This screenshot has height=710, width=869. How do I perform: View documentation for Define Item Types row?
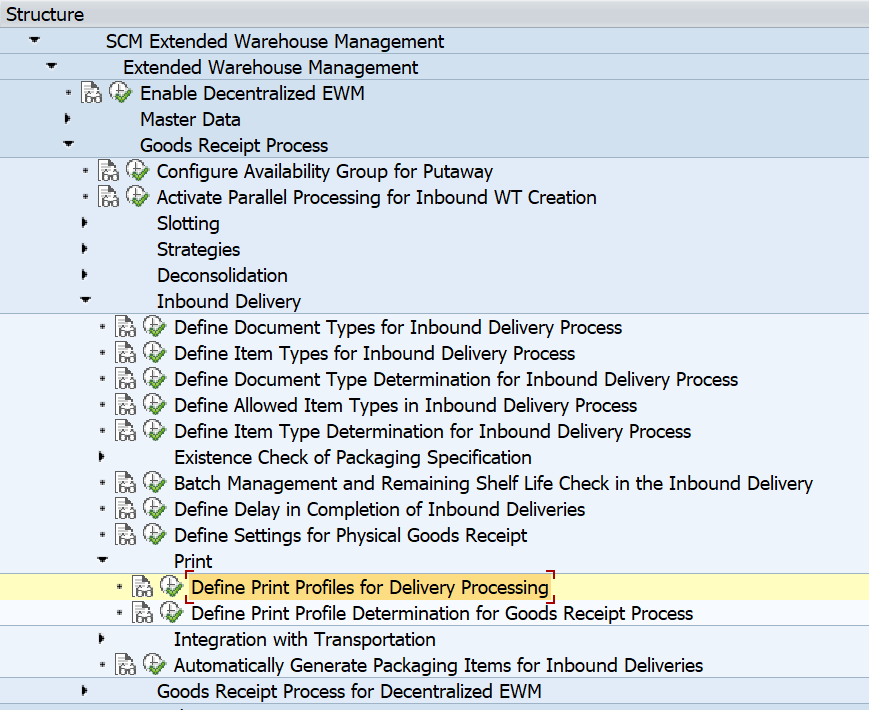point(126,353)
